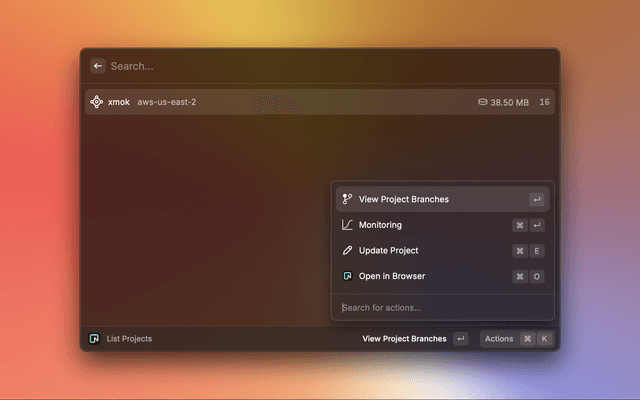Click the Monitoring chart icon

click(347, 225)
